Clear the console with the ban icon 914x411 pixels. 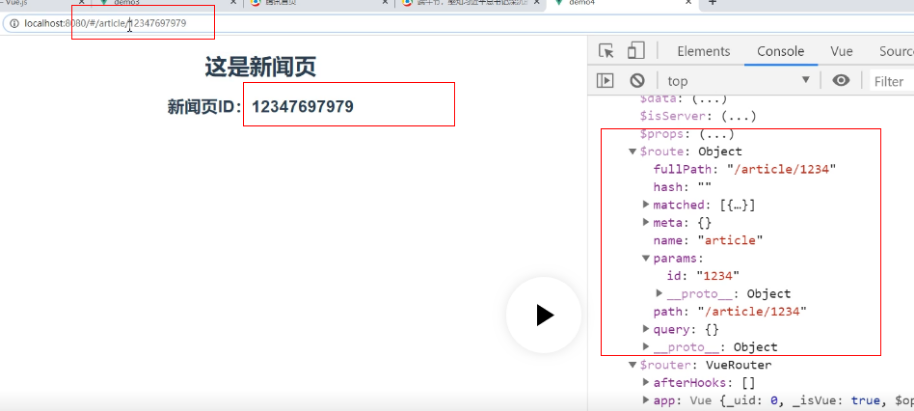coord(637,81)
